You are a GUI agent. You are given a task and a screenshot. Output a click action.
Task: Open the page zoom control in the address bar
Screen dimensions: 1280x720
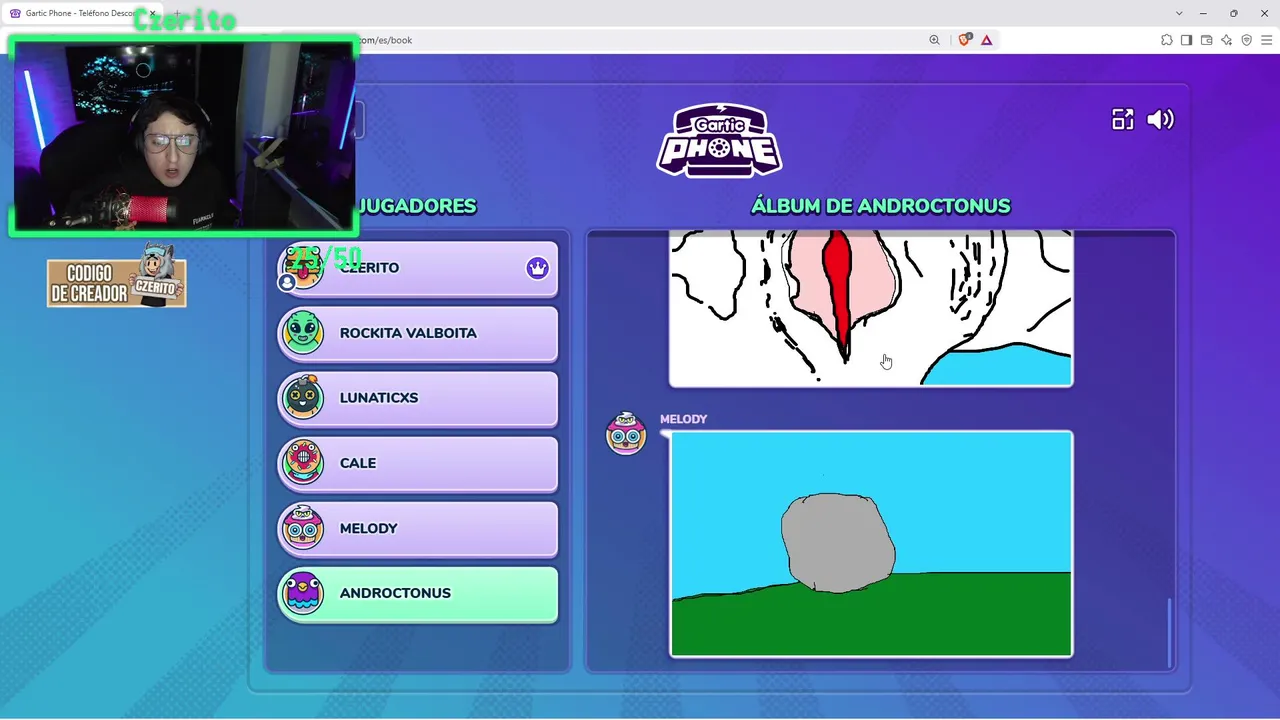tap(934, 40)
